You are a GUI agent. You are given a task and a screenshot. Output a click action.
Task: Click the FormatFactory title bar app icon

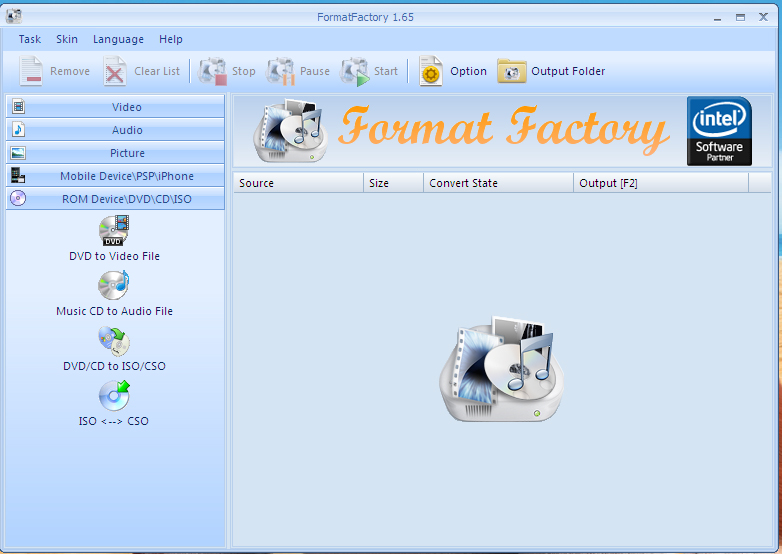13,16
